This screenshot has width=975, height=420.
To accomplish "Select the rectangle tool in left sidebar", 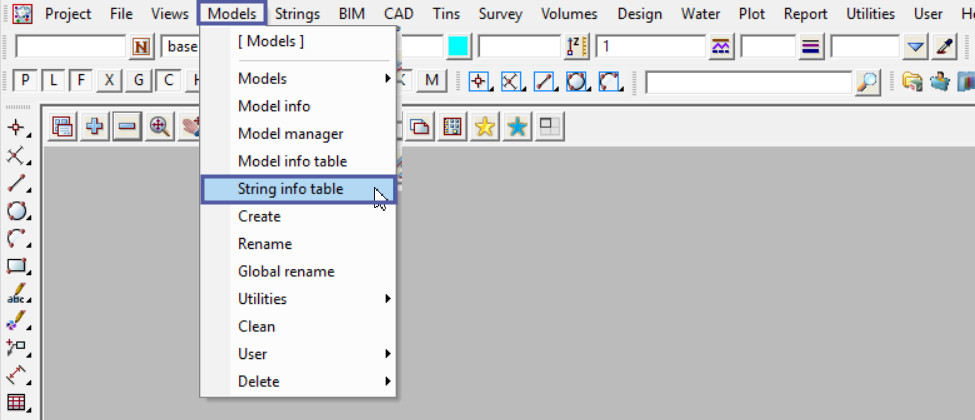I will (17, 267).
